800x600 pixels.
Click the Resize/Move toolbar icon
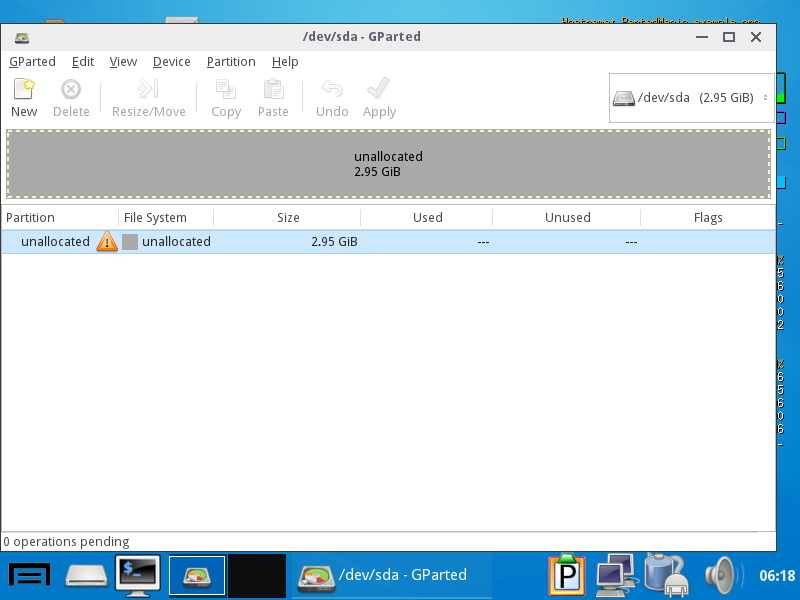point(148,91)
